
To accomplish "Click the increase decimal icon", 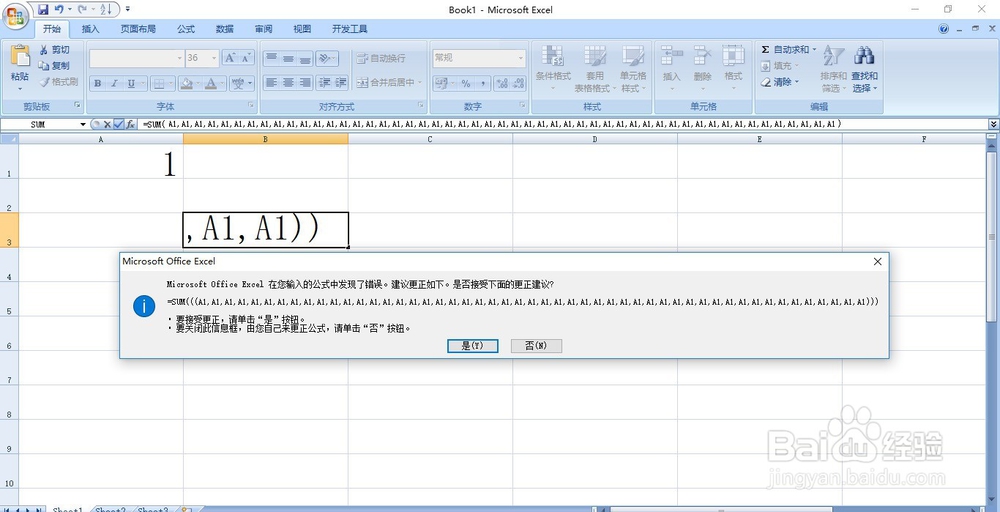I will pyautogui.click(x=503, y=84).
